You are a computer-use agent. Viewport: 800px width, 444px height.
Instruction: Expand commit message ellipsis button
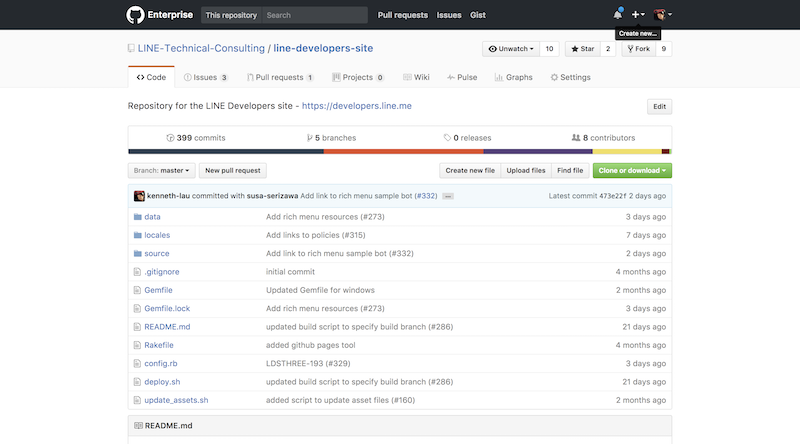(x=447, y=196)
